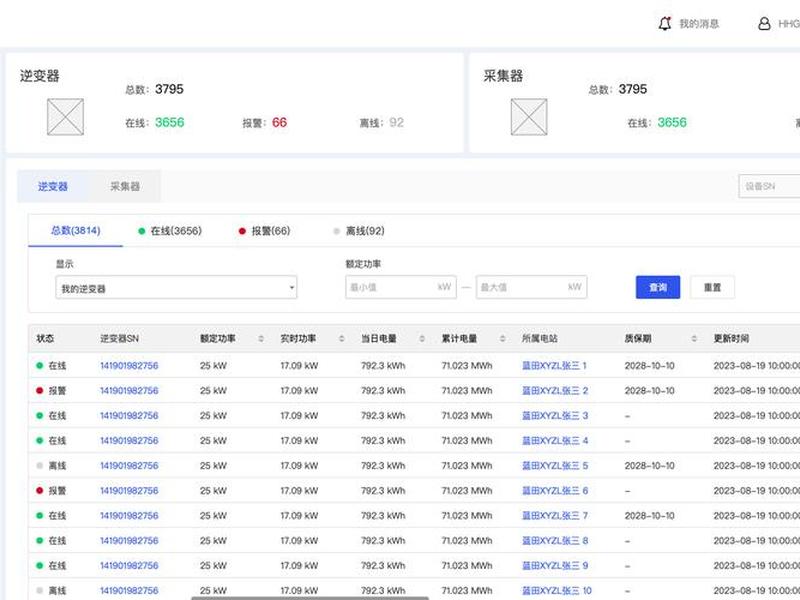Image resolution: width=800 pixels, height=600 pixels.
Task: Click the user profile icon
Action: point(764,23)
